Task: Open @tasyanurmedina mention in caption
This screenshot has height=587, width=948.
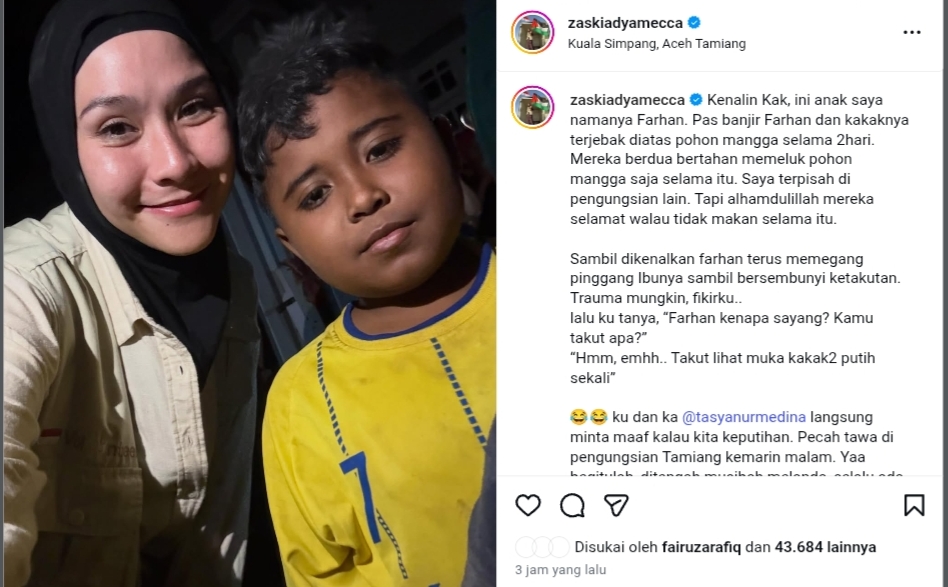Action: click(744, 417)
